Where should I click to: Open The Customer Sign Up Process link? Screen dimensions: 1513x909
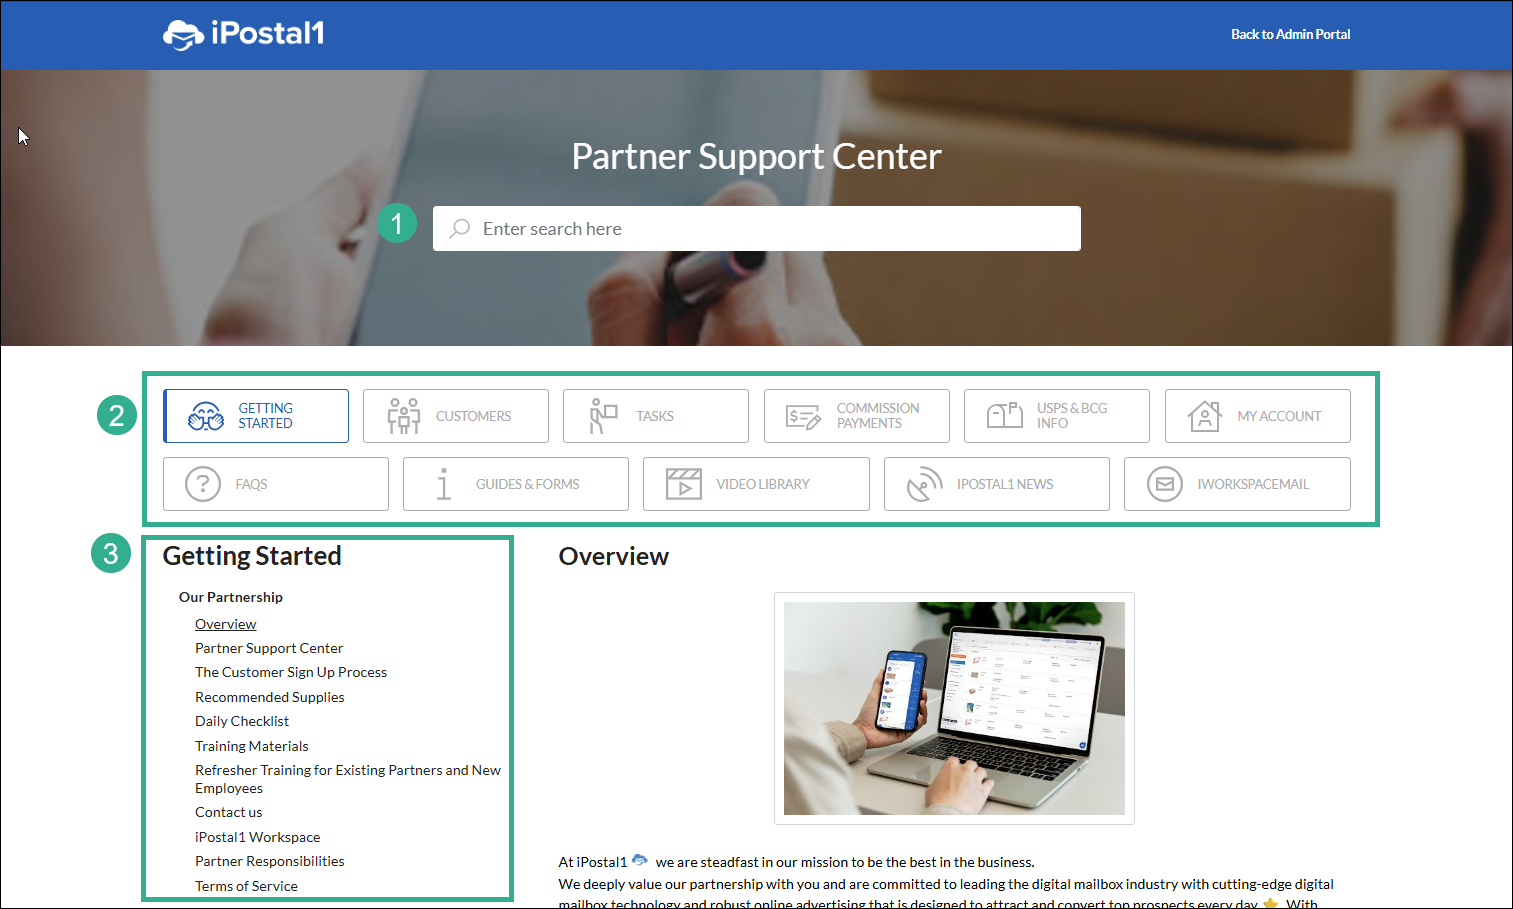point(291,672)
